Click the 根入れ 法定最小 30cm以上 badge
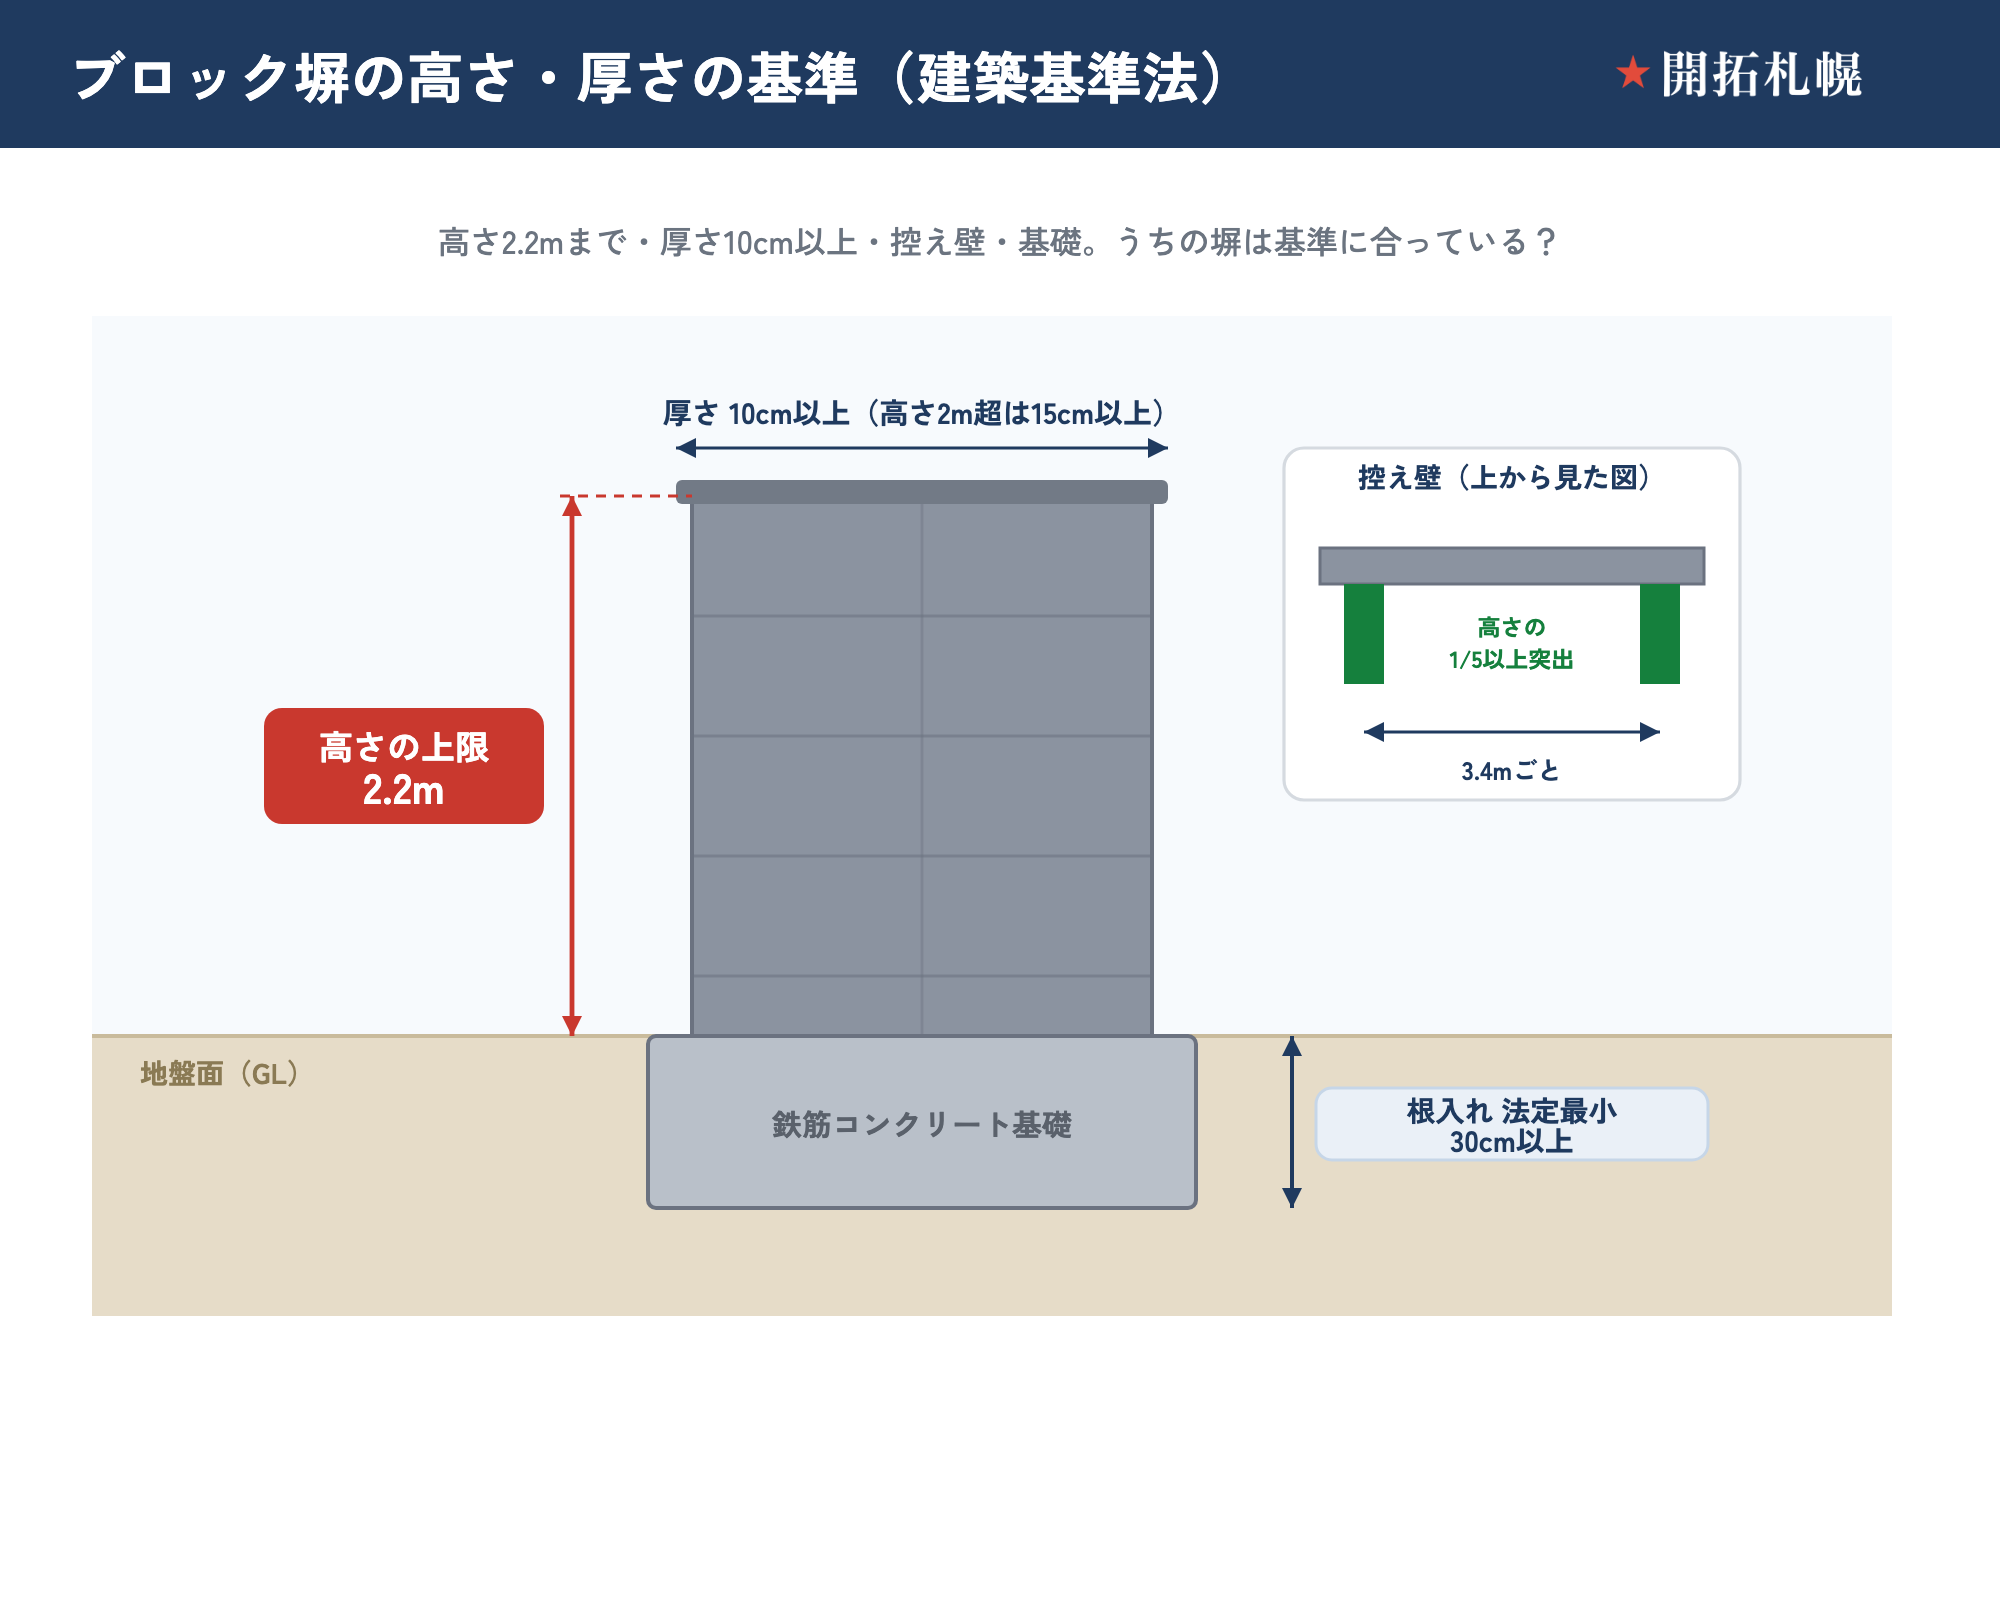The height and width of the screenshot is (1600, 2000). [1511, 1125]
